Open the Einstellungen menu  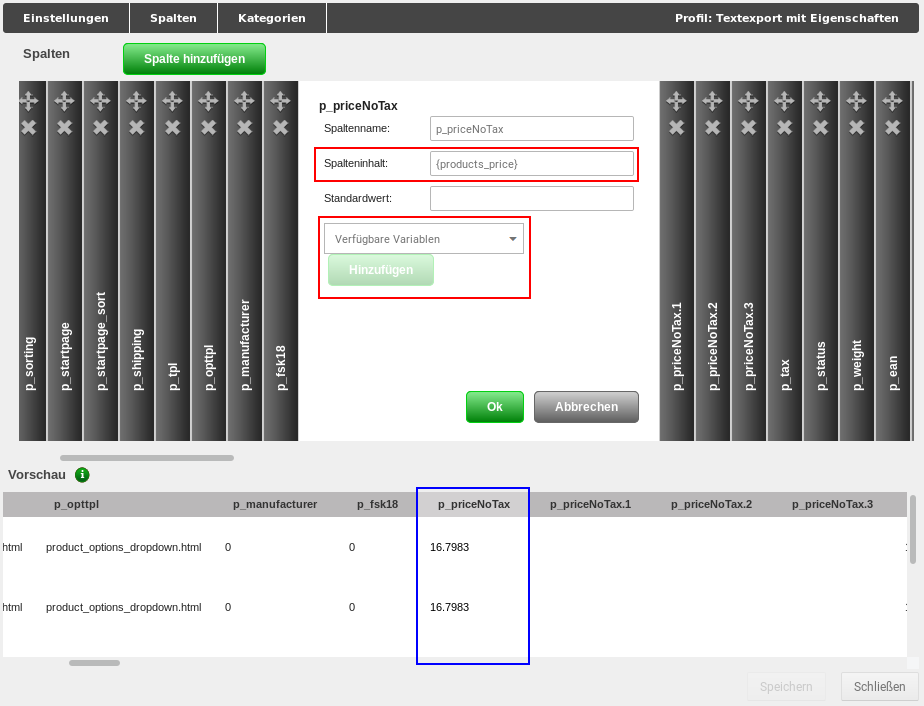[x=65, y=17]
